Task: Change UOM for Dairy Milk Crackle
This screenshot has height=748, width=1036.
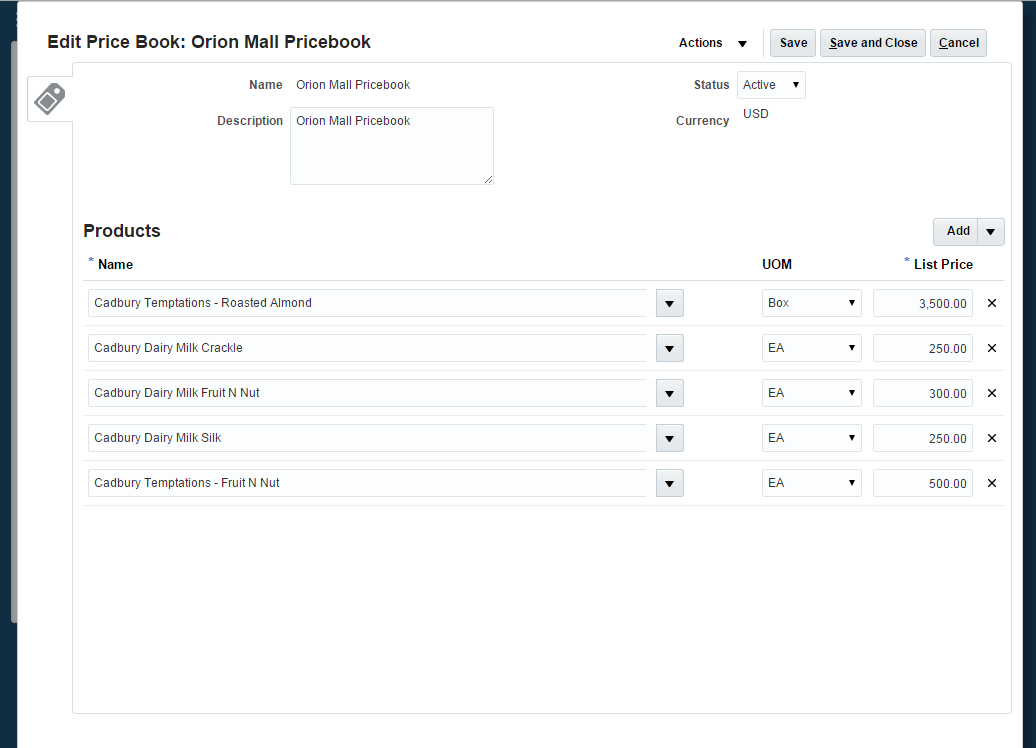Action: (811, 348)
